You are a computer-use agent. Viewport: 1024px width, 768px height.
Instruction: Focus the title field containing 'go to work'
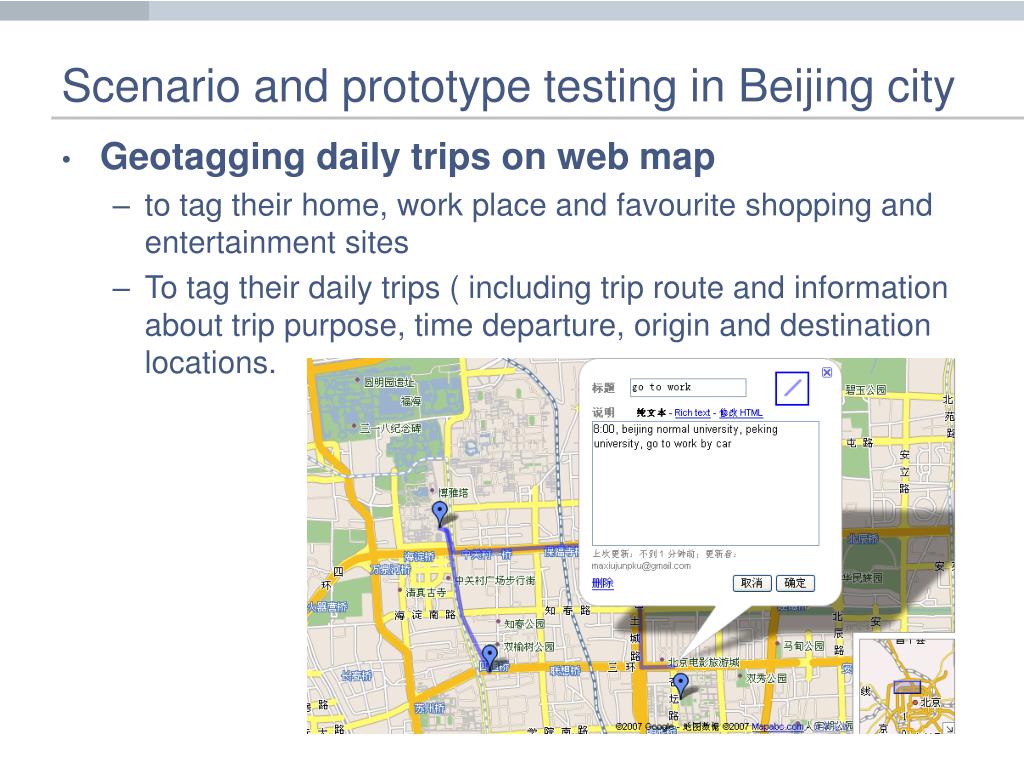[x=688, y=387]
